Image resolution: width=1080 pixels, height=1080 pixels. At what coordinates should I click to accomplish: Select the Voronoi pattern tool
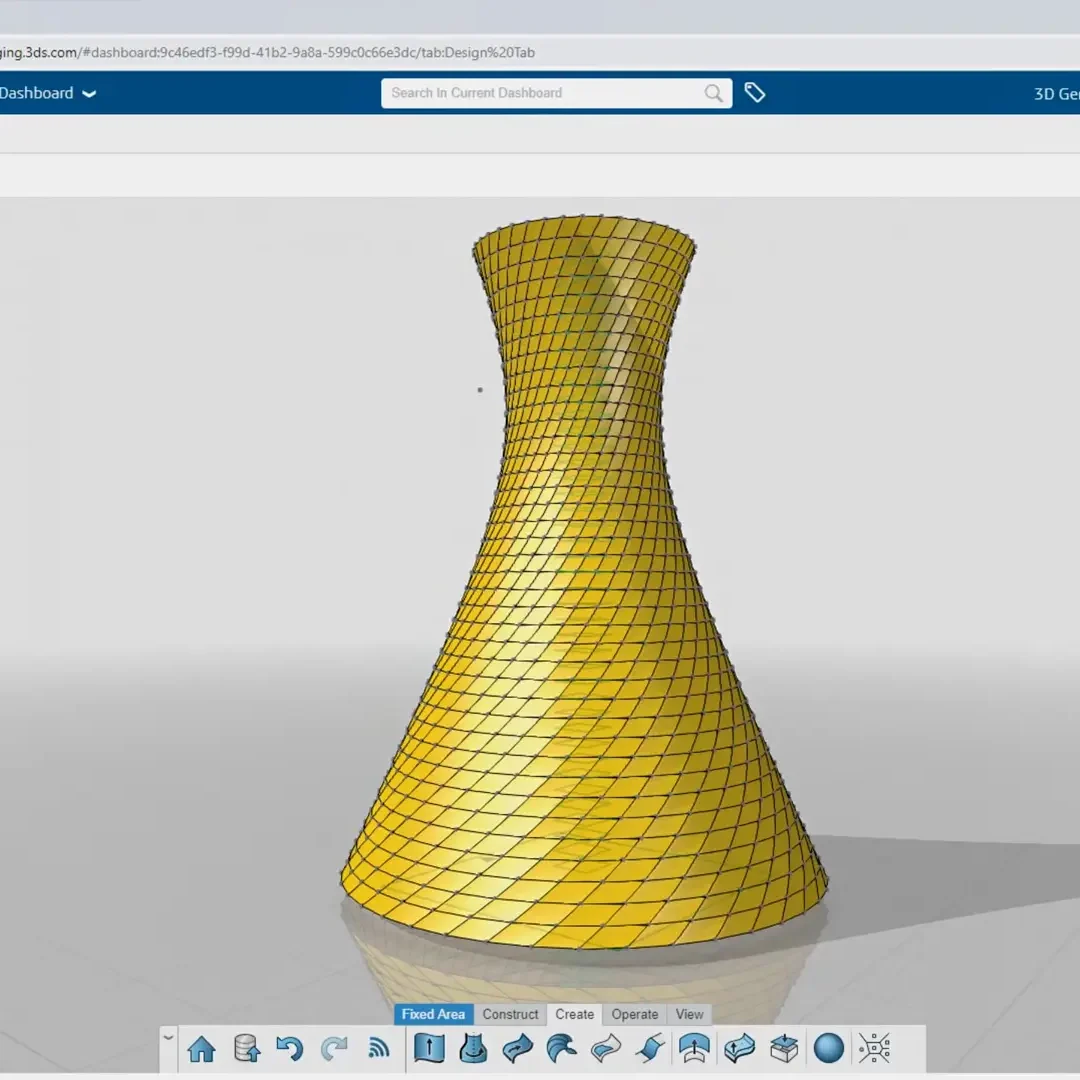[874, 1048]
